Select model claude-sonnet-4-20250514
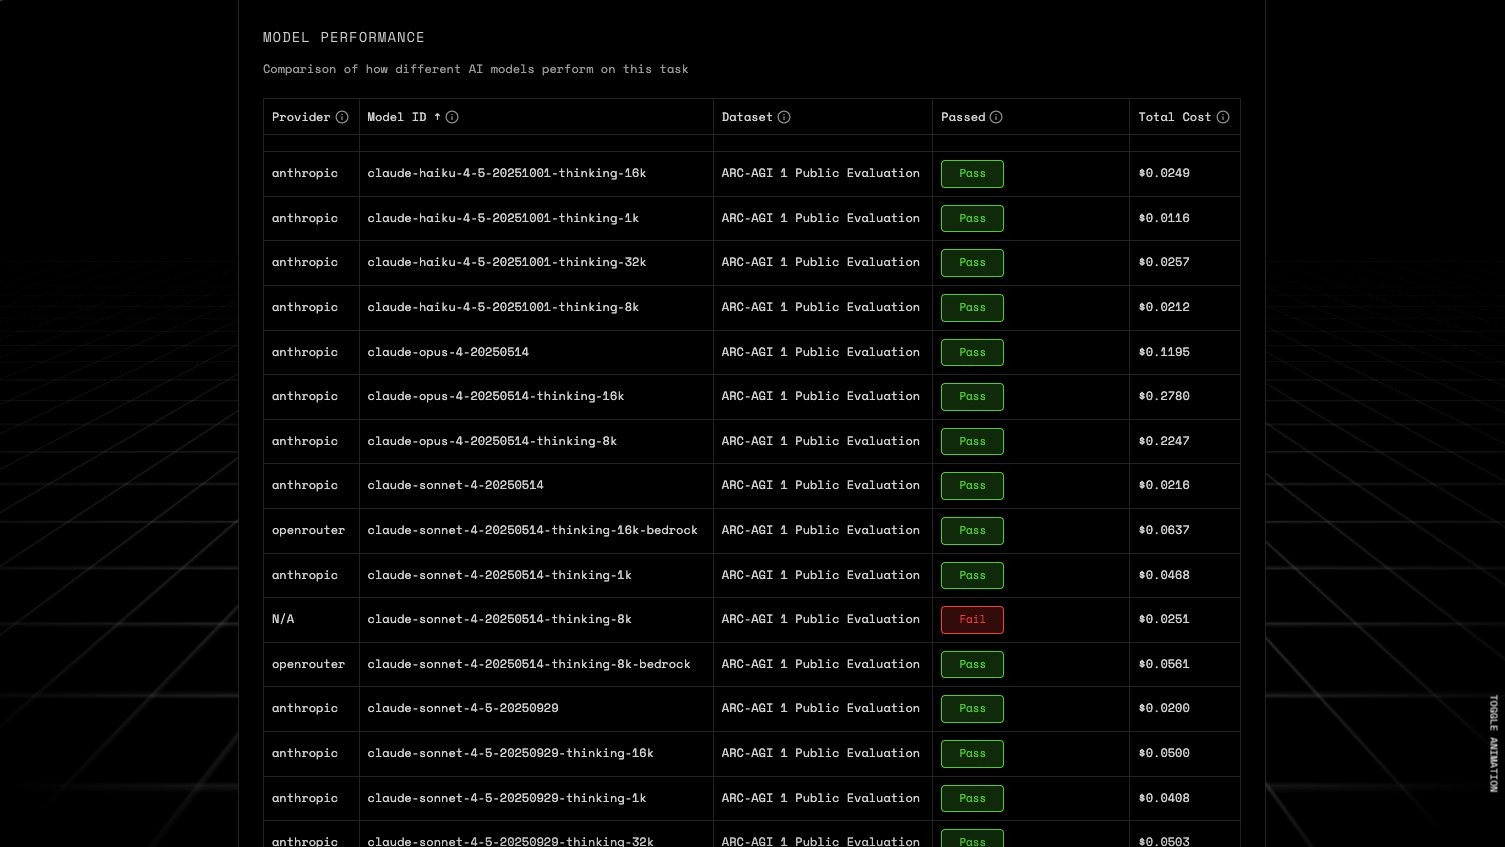Screen dimensions: 1505x847 [x=455, y=485]
